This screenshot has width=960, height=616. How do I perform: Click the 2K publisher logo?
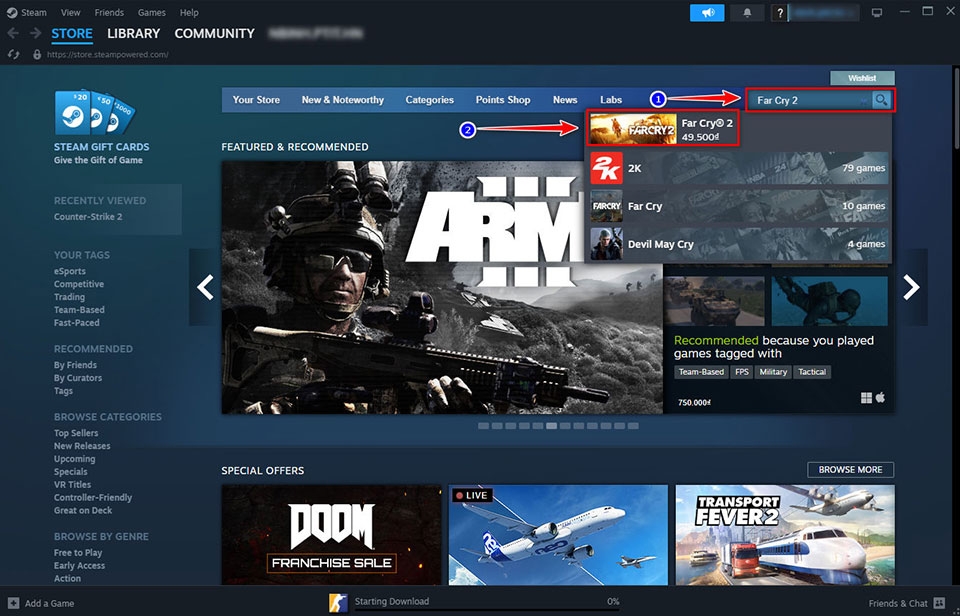(606, 168)
